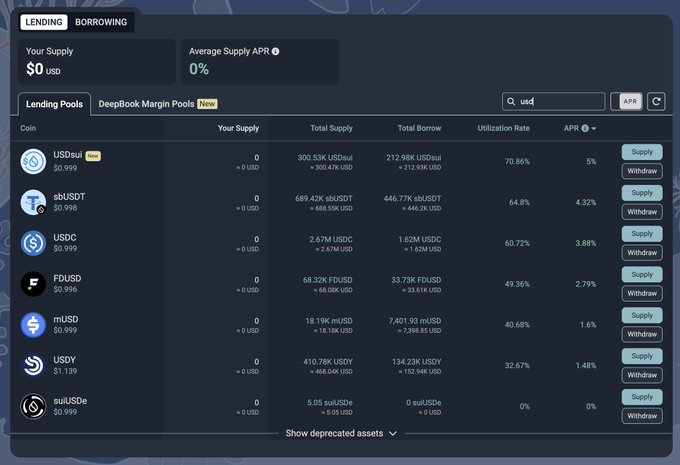Click the Total Supply column header
The height and width of the screenshot is (465, 680).
331,128
